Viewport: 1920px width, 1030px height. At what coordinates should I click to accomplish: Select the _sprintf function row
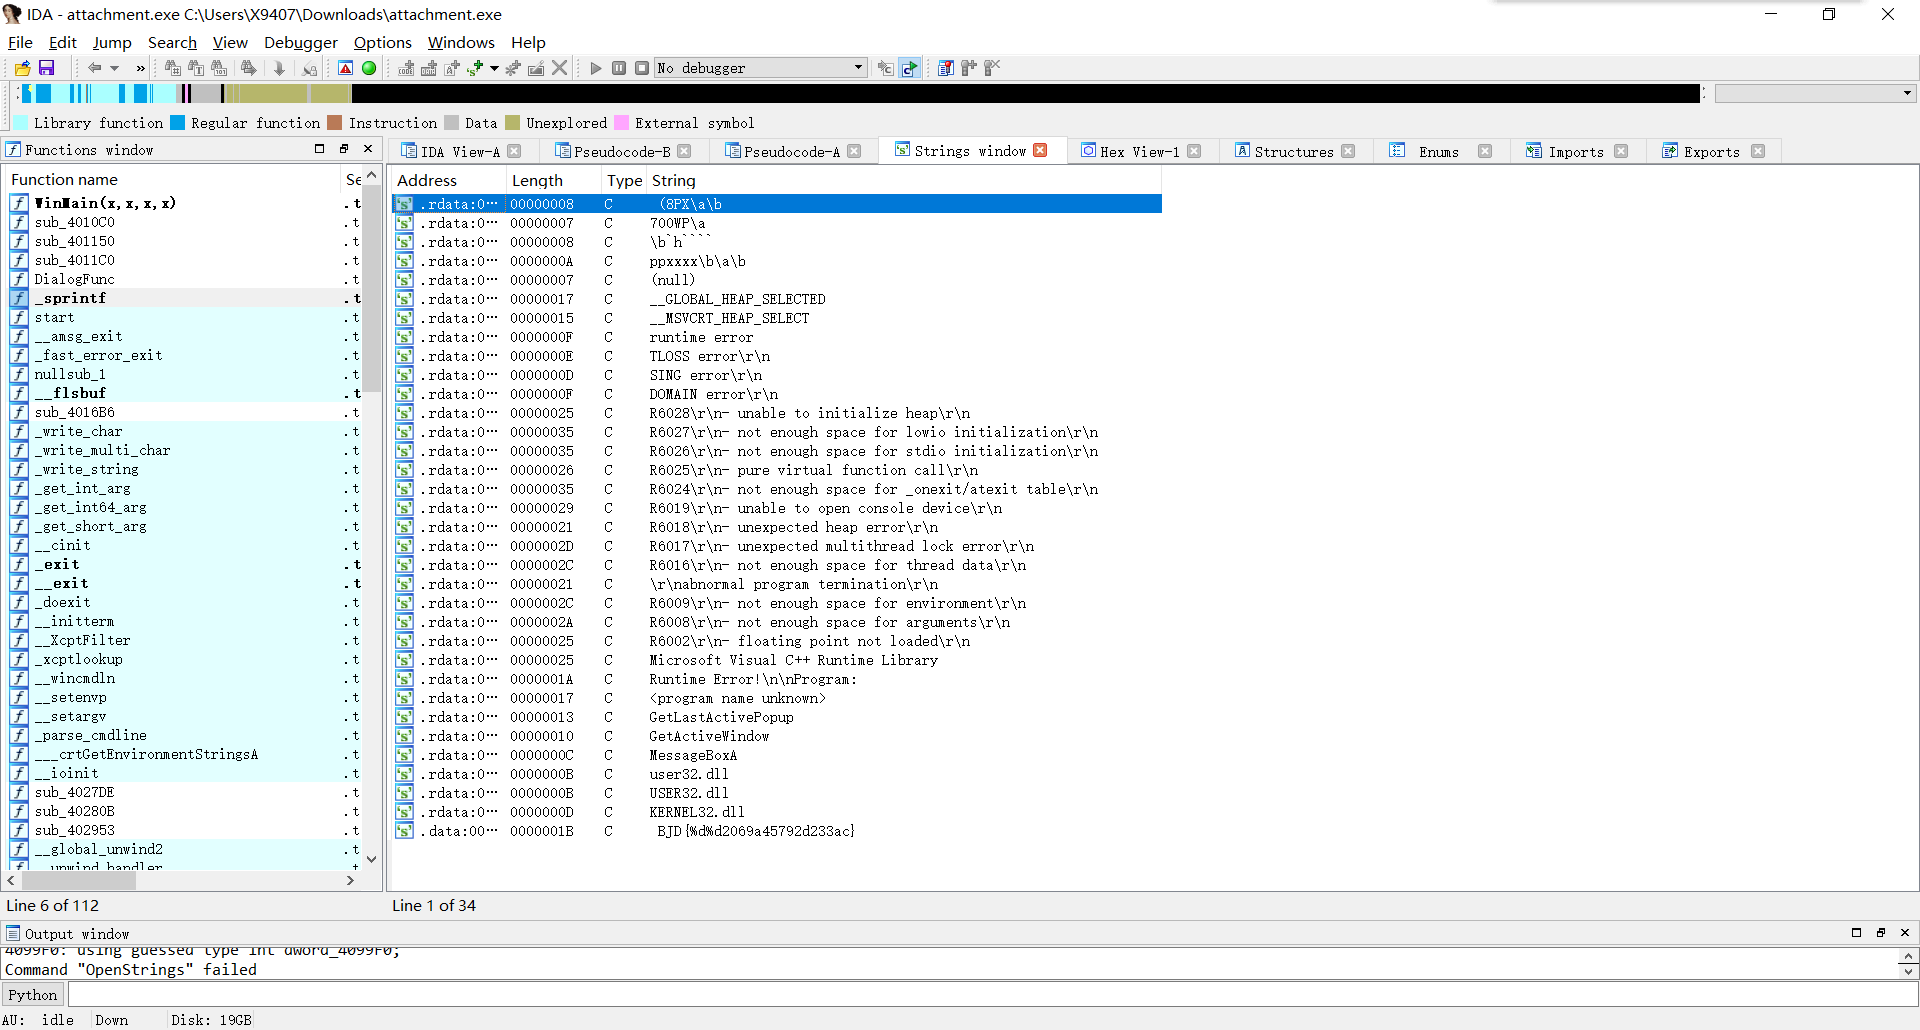point(185,298)
